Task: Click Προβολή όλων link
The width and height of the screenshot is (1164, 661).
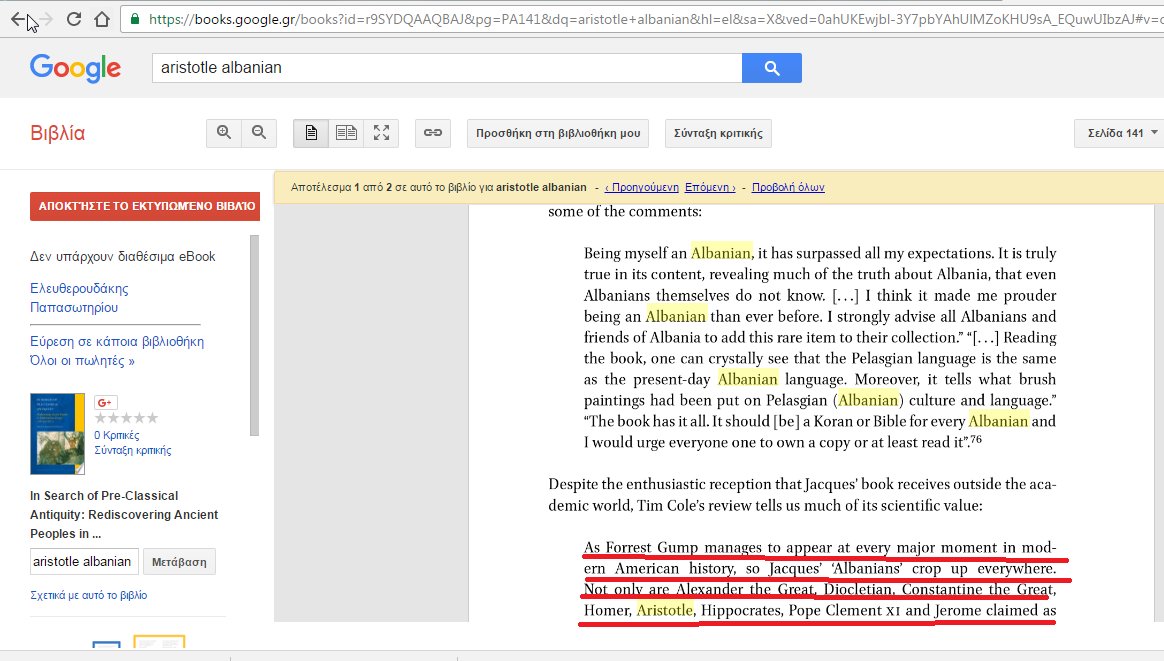Action: (788, 187)
